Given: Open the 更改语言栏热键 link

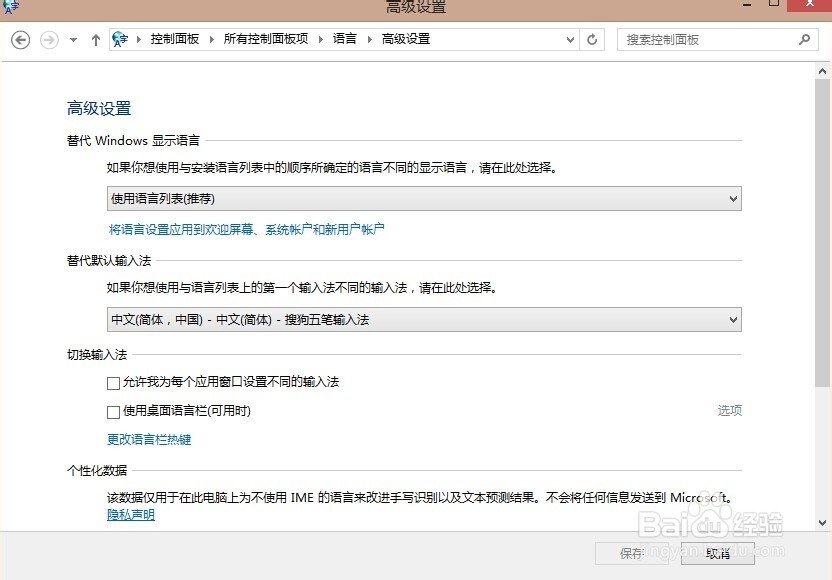Looking at the screenshot, I should click(149, 438).
